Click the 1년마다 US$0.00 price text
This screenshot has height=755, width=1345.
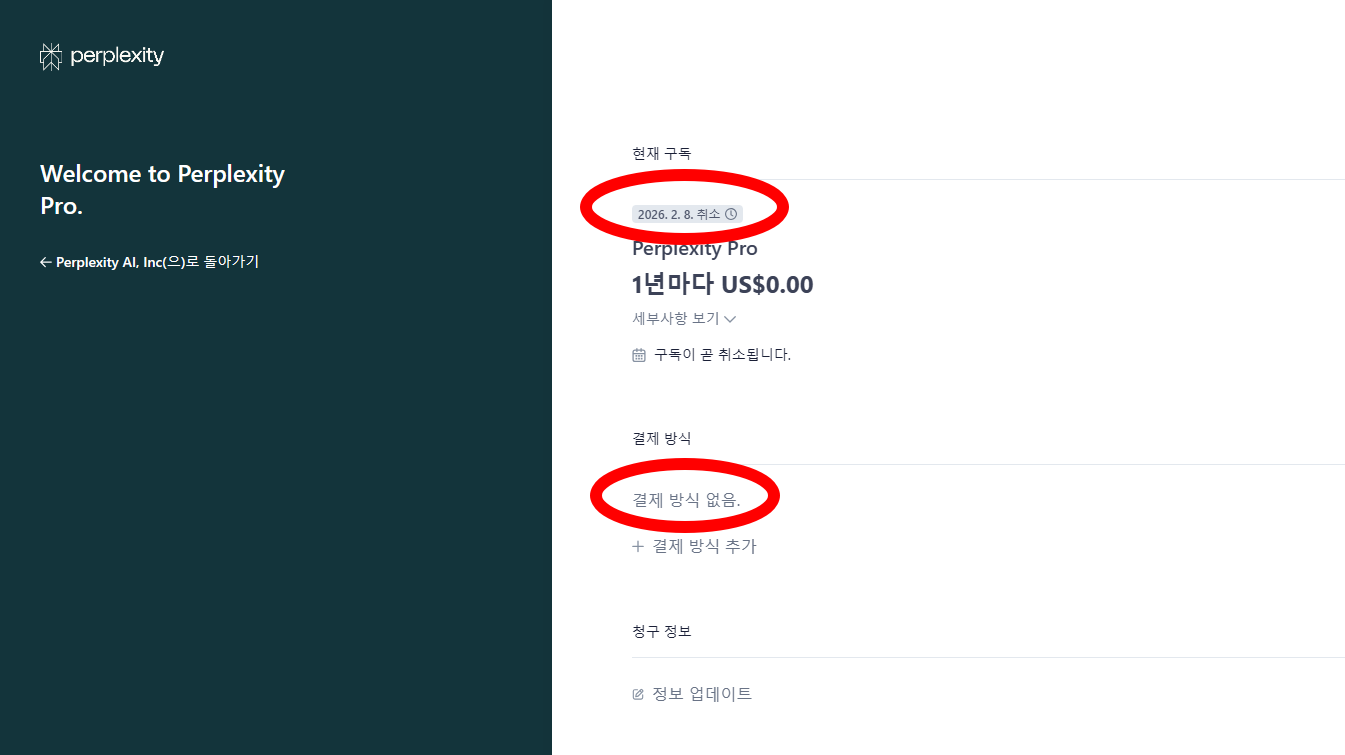[722, 284]
